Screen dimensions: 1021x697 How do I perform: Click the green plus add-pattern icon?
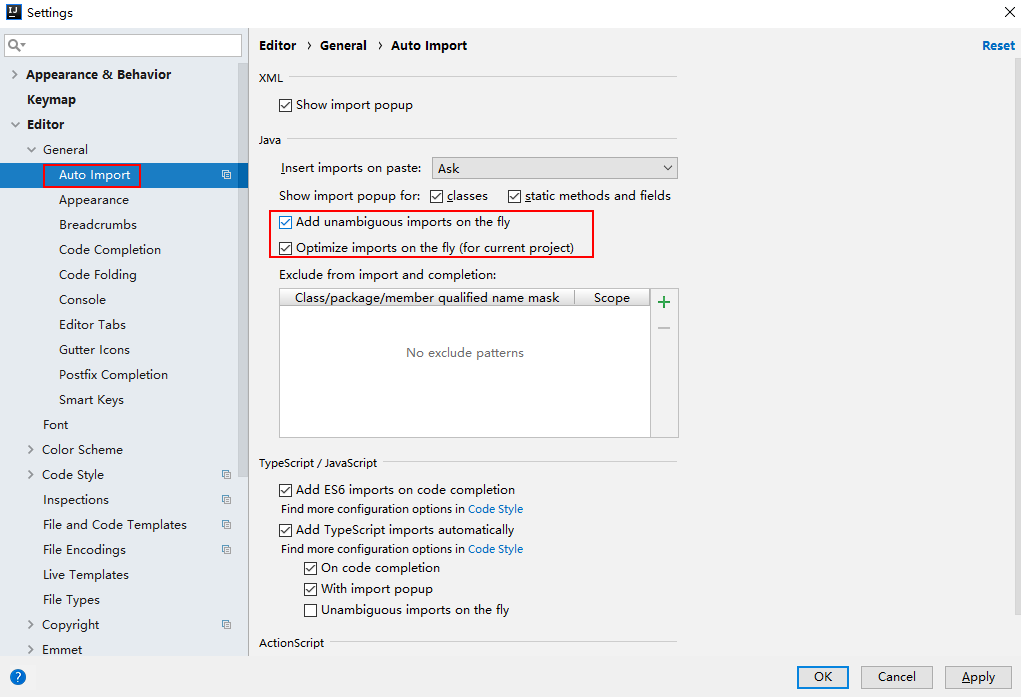click(x=664, y=302)
